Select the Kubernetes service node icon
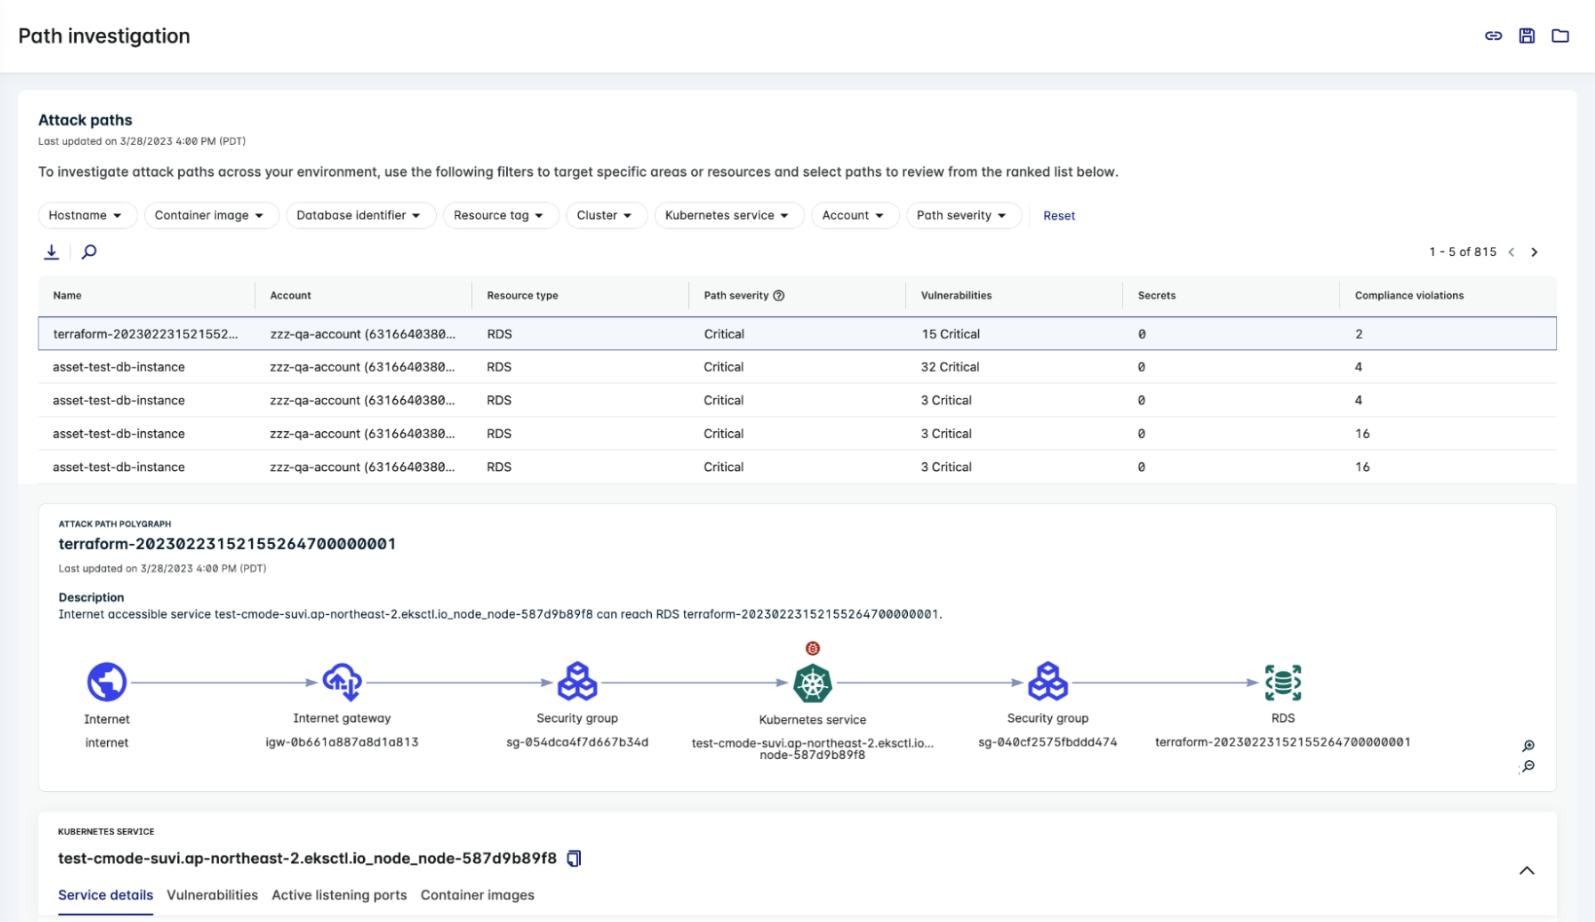 812,684
